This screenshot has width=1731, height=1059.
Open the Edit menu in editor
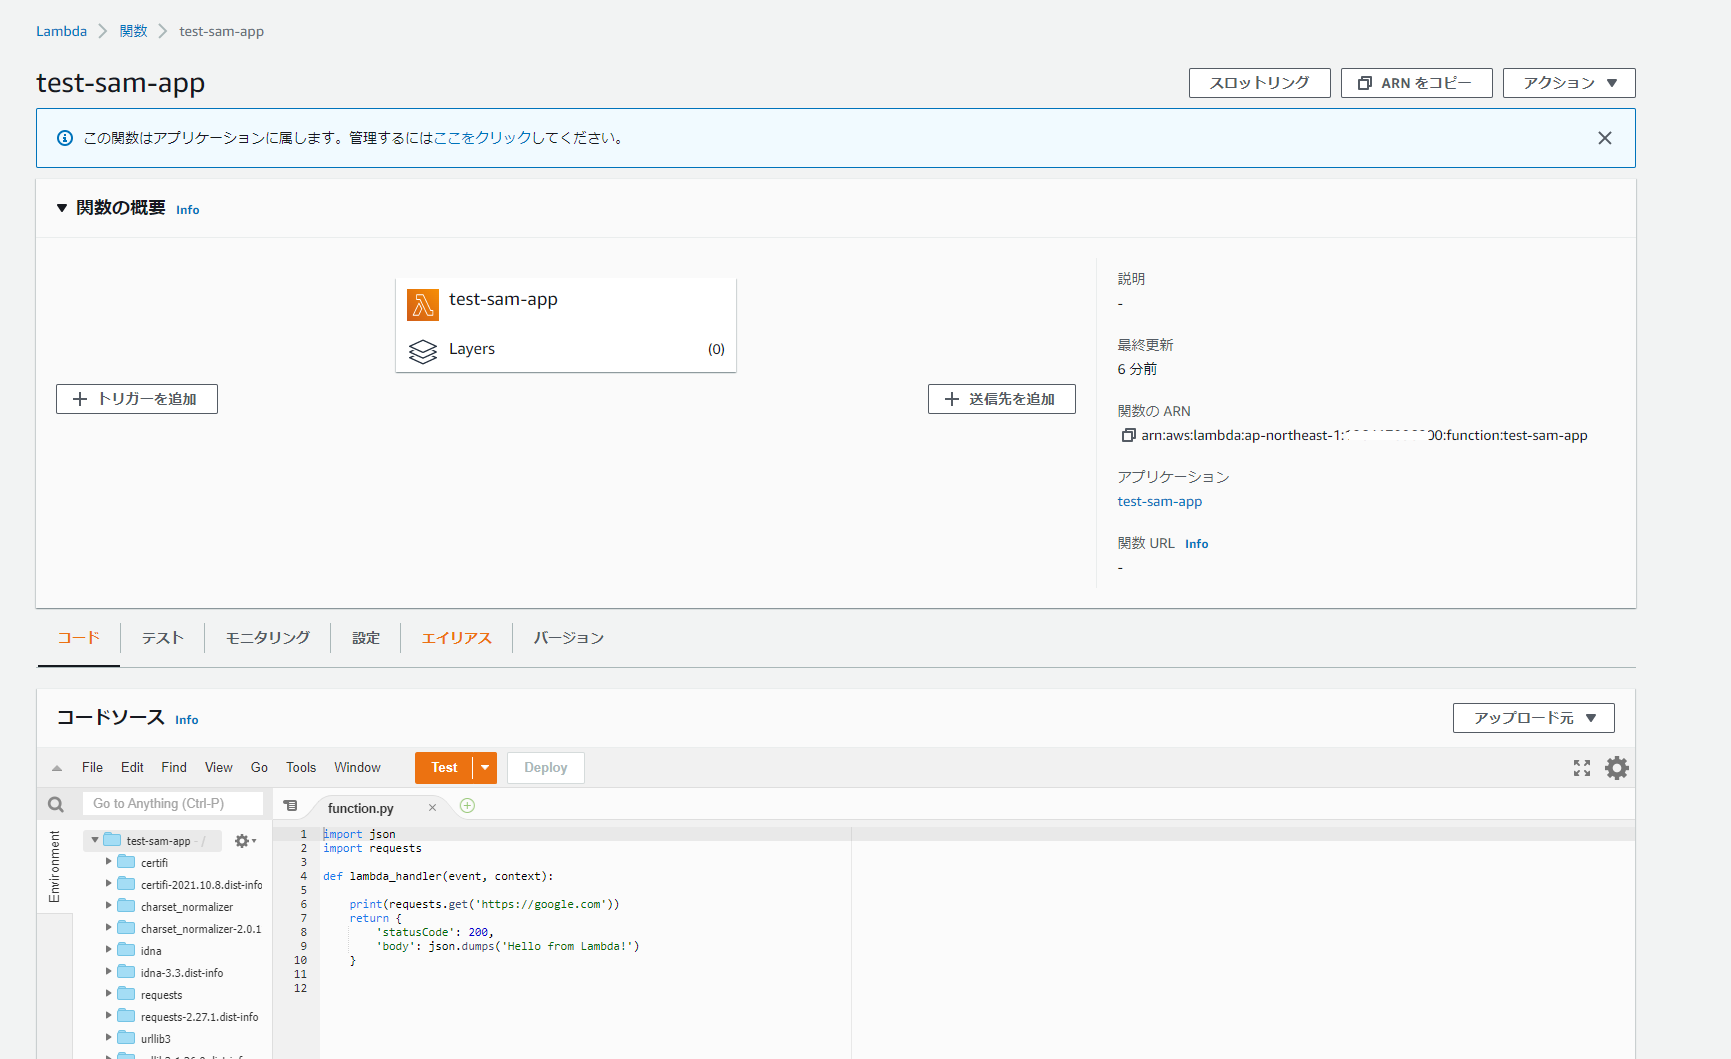pos(132,768)
